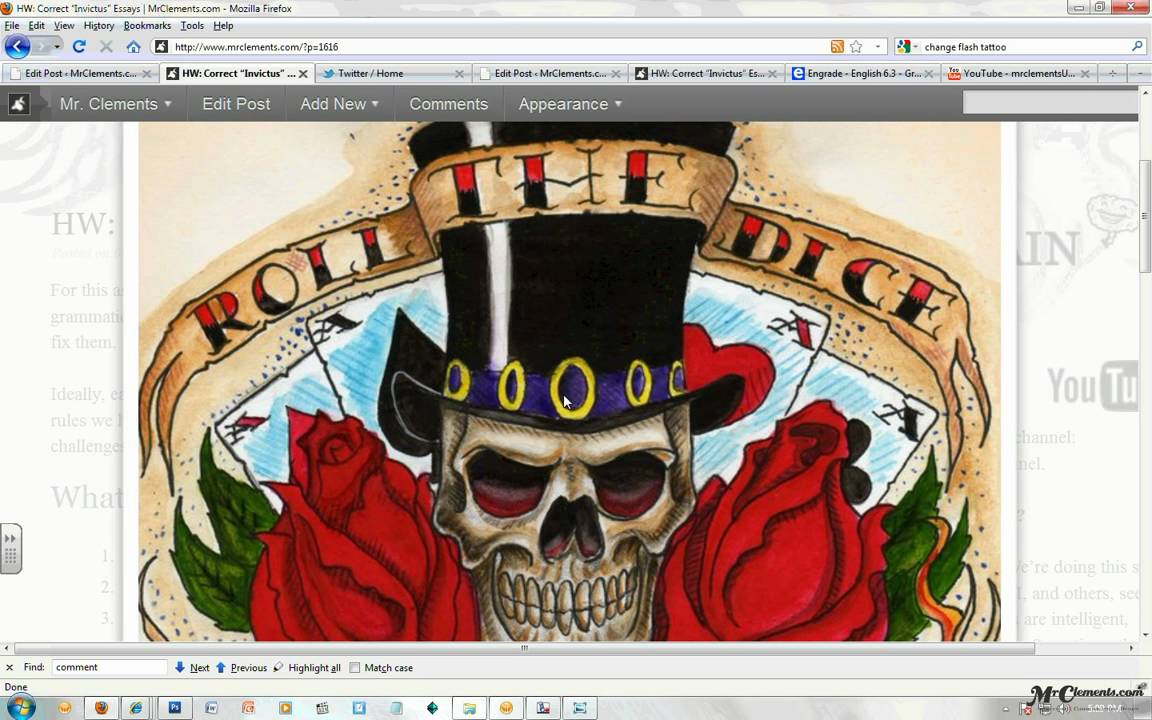Image resolution: width=1152 pixels, height=720 pixels.
Task: Expand the Mr. Clements admin menu
Action: [x=115, y=104]
